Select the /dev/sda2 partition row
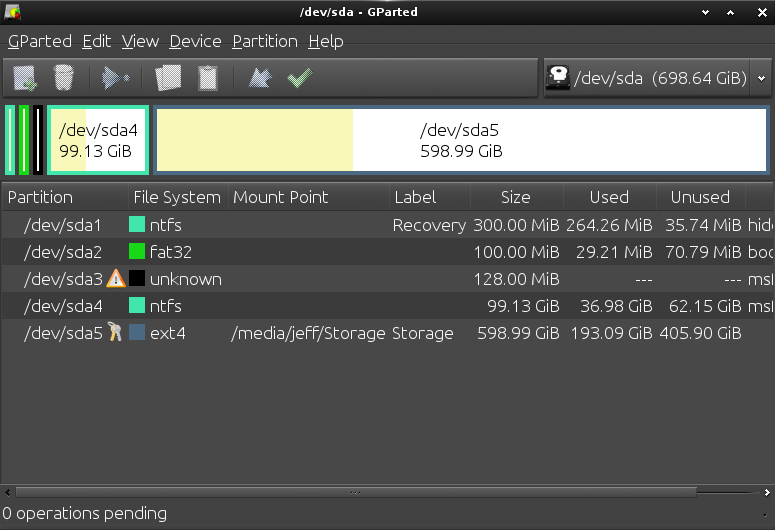 (388, 252)
